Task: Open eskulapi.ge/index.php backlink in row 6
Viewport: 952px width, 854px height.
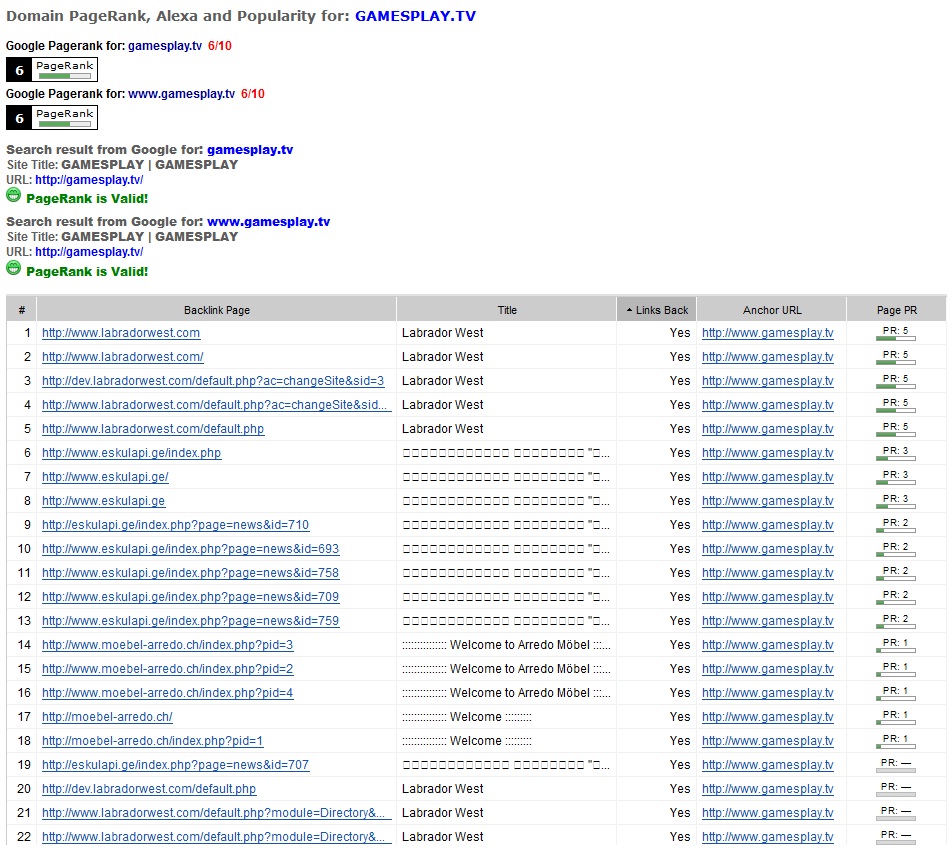Action: (131, 453)
